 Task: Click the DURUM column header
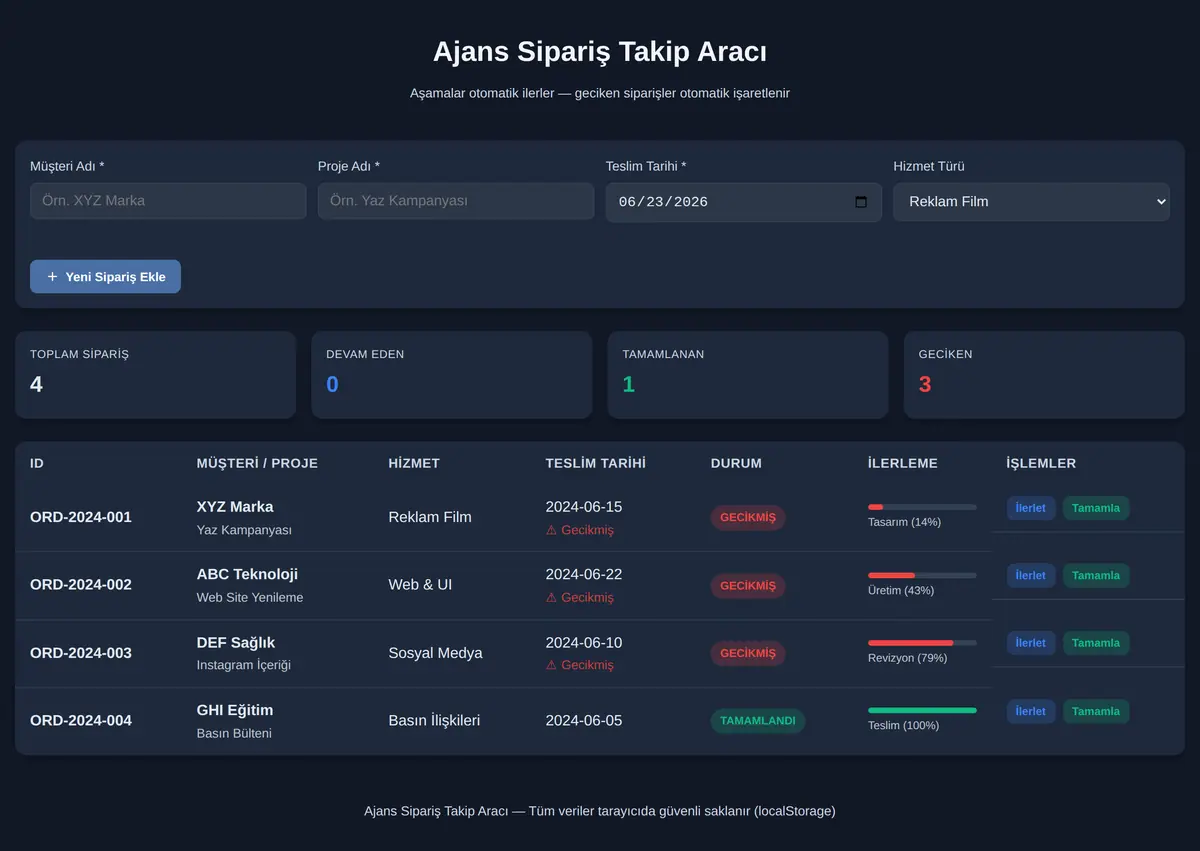(x=736, y=463)
